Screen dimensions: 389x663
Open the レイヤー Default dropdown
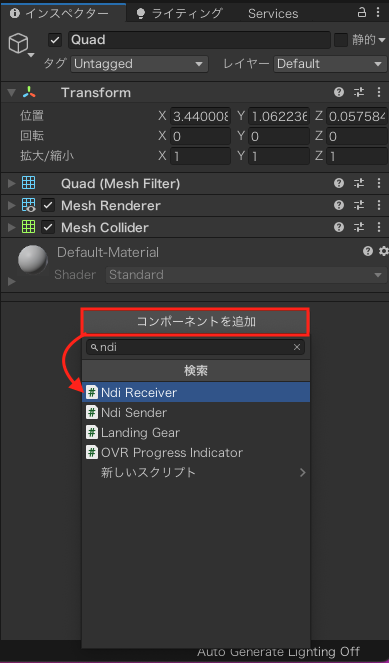[x=330, y=64]
